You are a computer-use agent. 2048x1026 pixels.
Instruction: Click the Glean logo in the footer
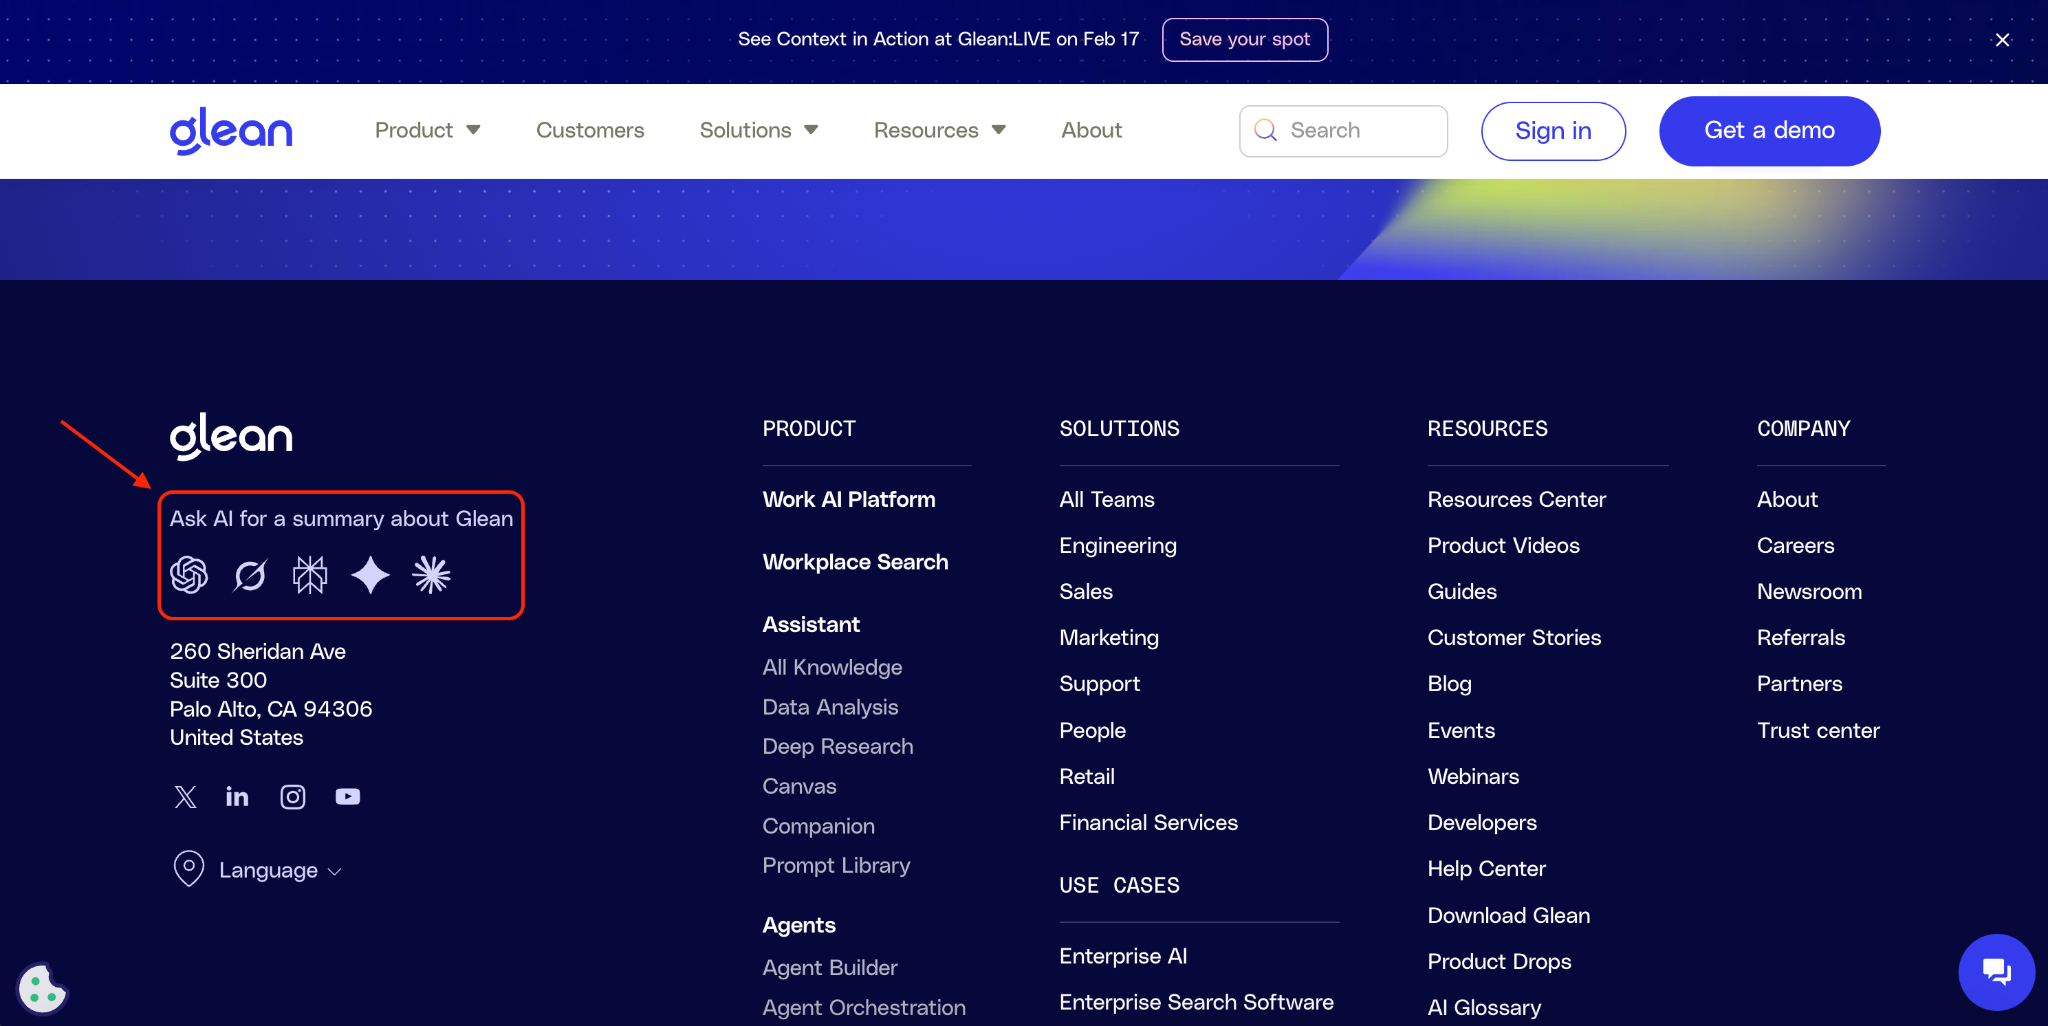[x=231, y=436]
